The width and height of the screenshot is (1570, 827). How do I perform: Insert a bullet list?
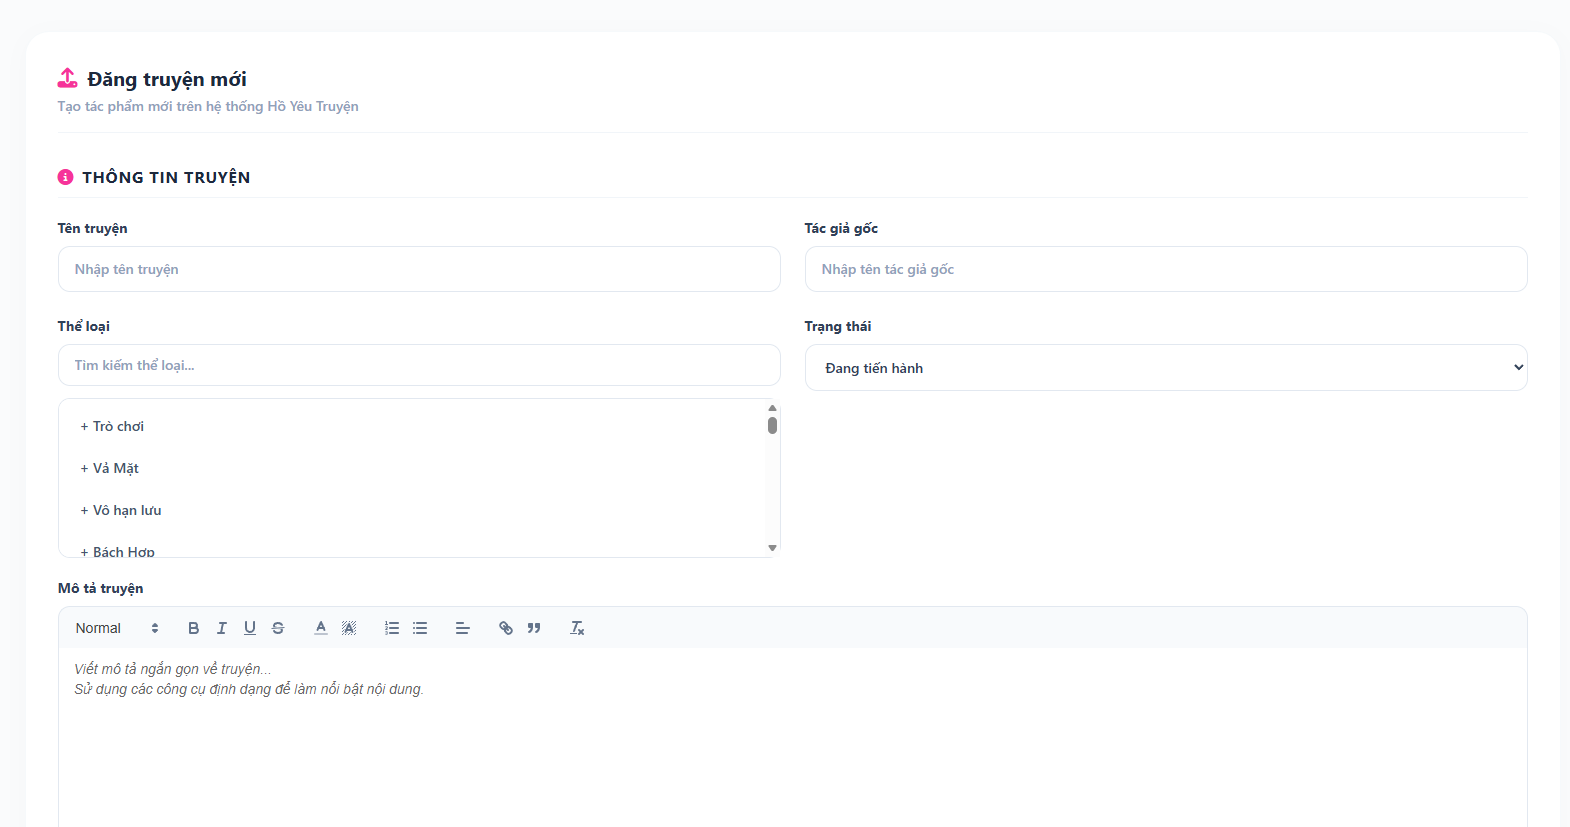(x=420, y=628)
